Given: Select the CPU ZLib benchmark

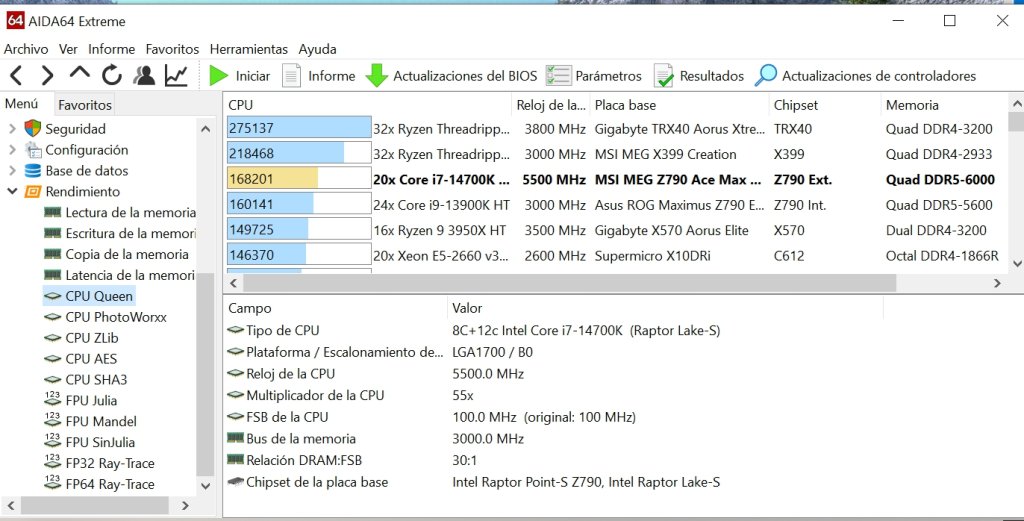Looking at the screenshot, I should (81, 338).
